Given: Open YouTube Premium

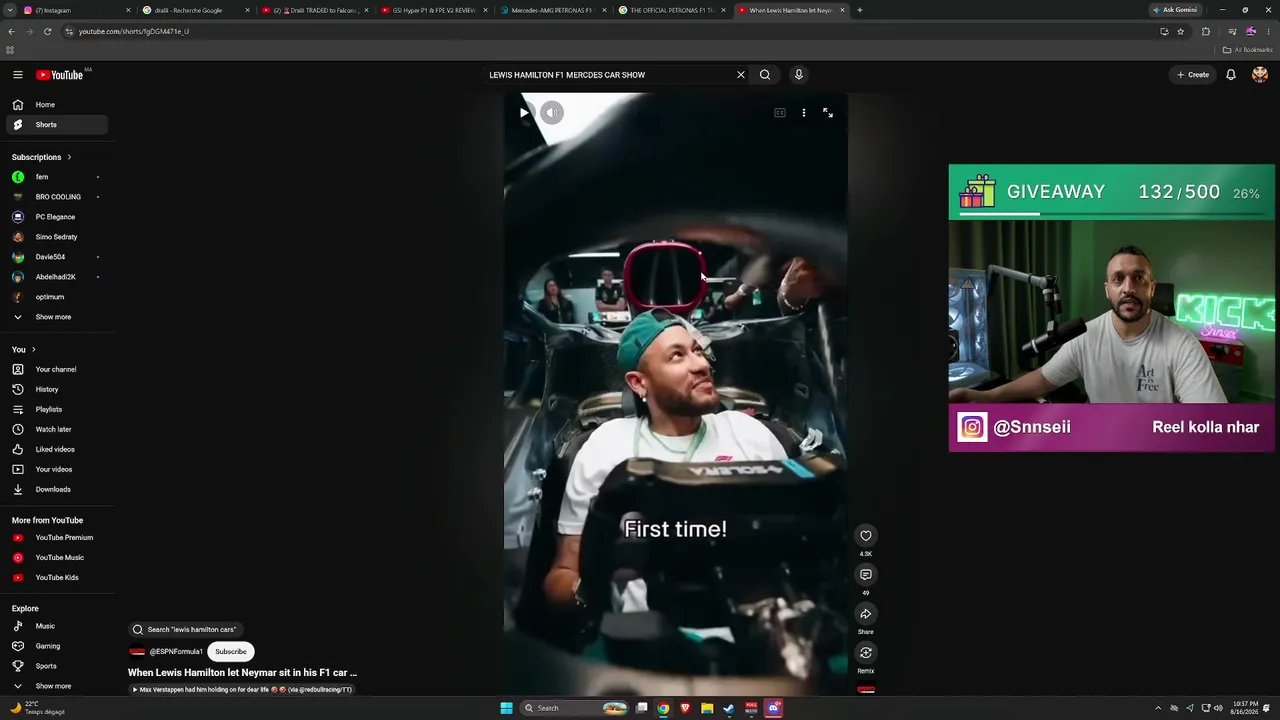Looking at the screenshot, I should tap(56, 538).
